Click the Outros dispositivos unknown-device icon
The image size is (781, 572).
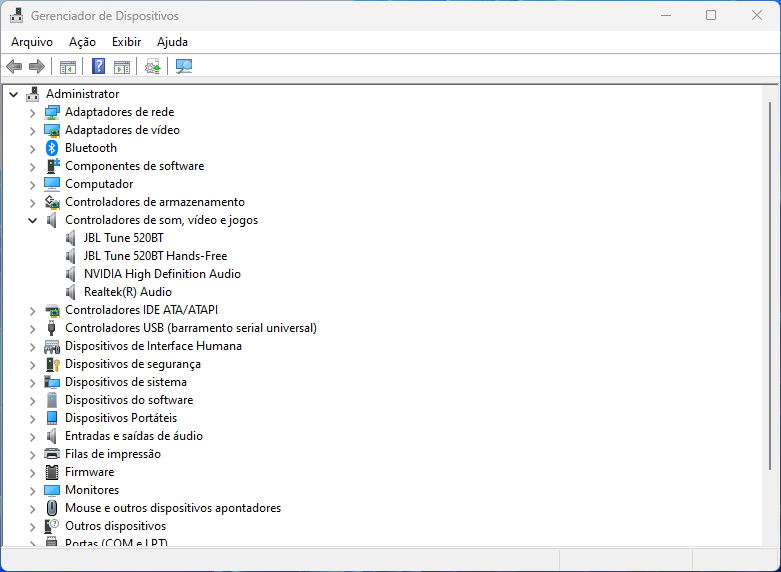click(52, 526)
